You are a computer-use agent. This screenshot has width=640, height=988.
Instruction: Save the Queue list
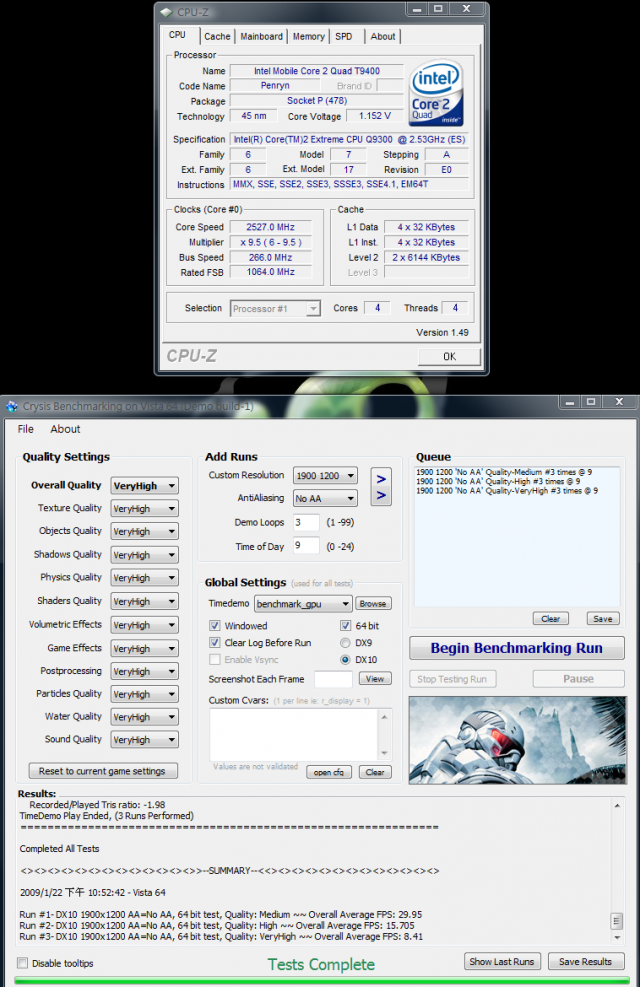point(603,619)
